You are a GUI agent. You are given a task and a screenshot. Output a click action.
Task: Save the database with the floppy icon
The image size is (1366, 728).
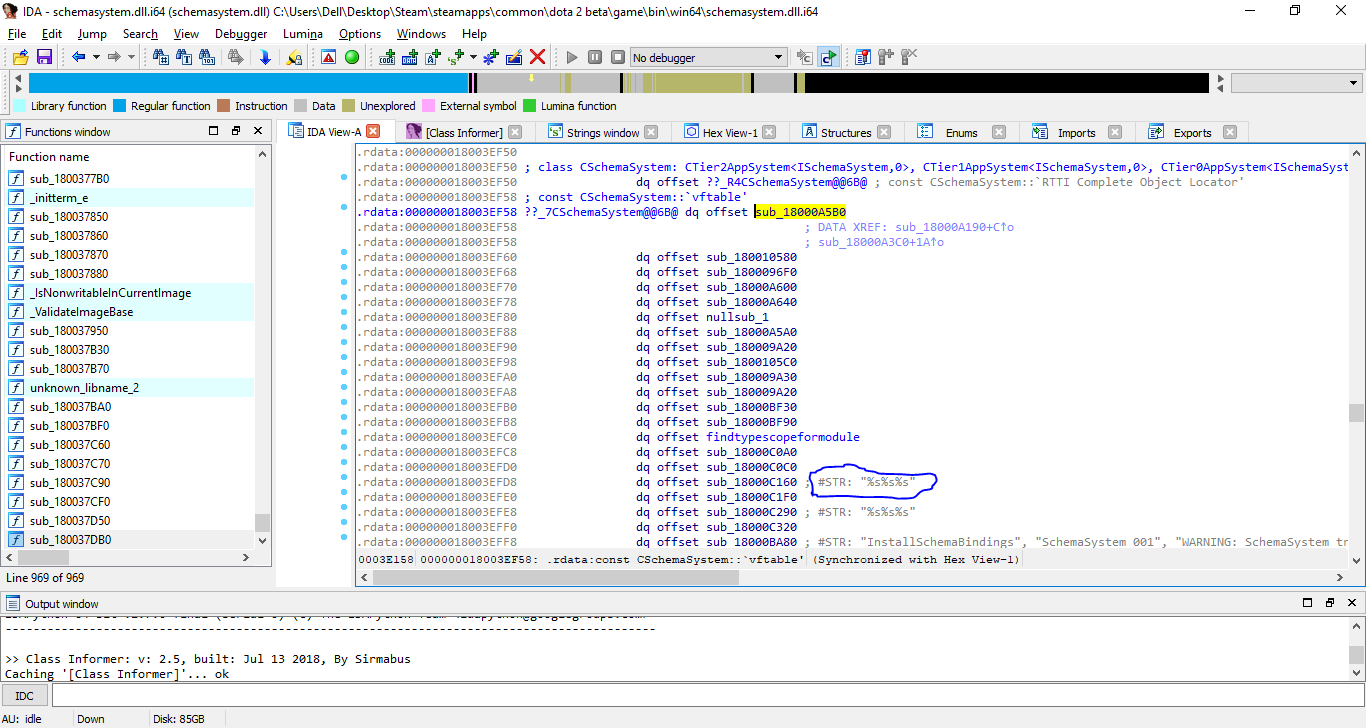[44, 57]
